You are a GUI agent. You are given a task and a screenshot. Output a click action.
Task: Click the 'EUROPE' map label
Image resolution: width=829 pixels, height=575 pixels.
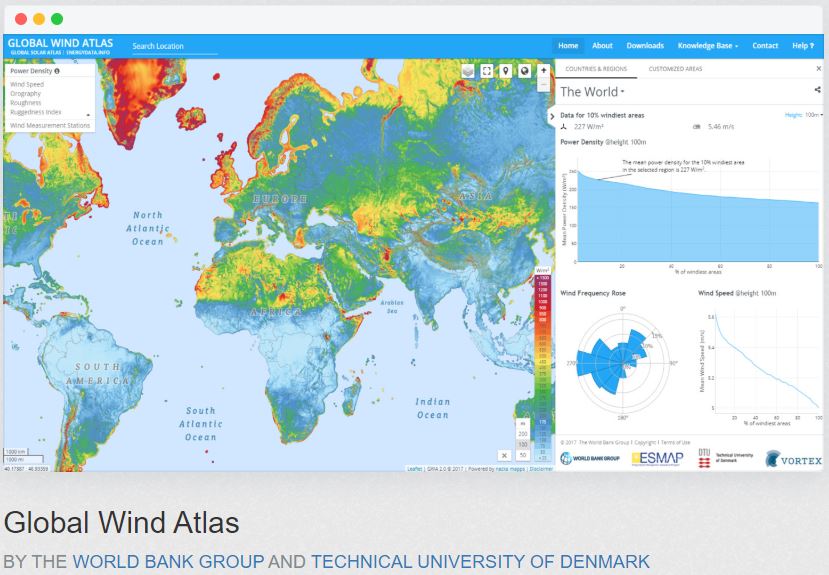click(x=280, y=199)
